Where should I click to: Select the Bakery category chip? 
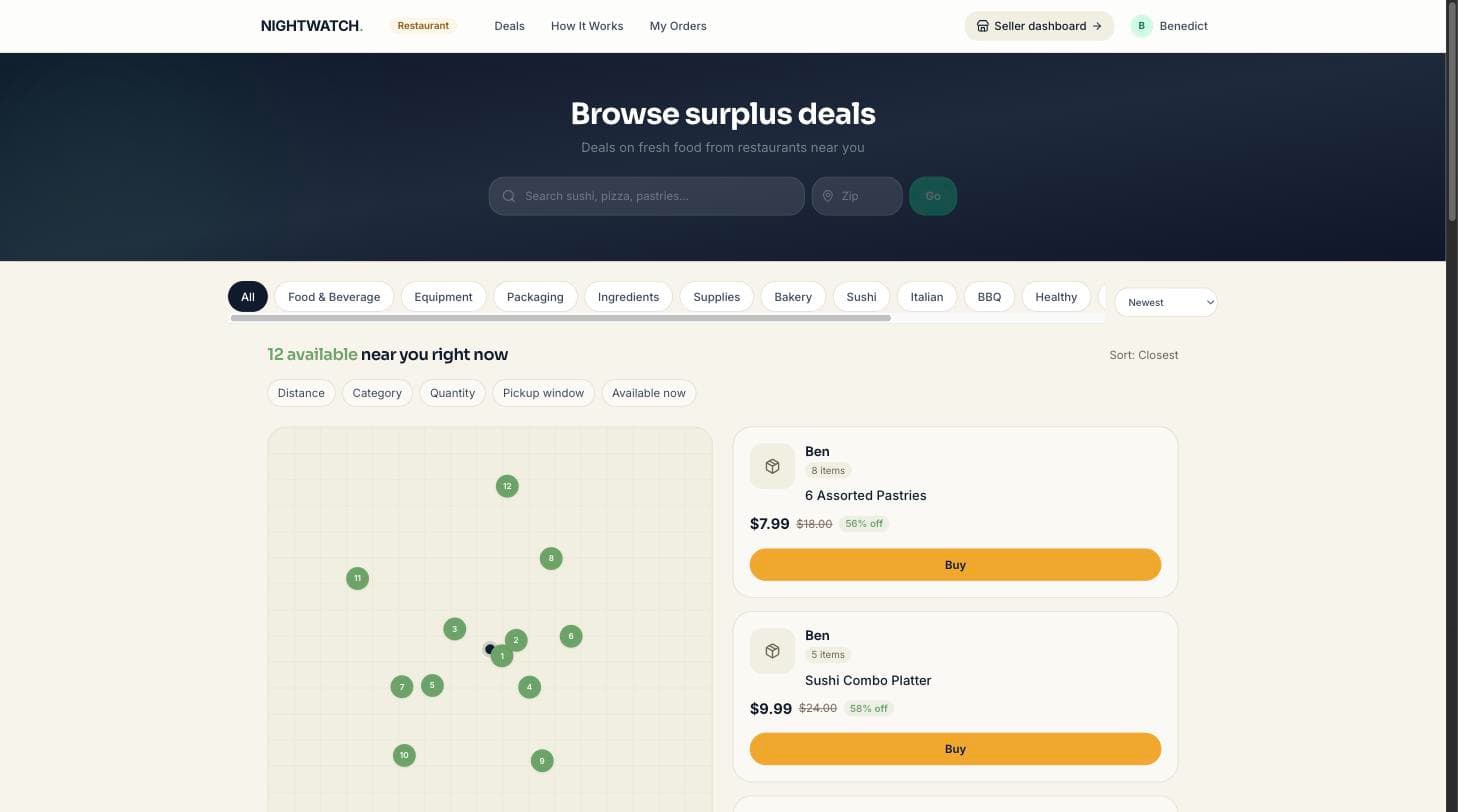[x=793, y=297]
